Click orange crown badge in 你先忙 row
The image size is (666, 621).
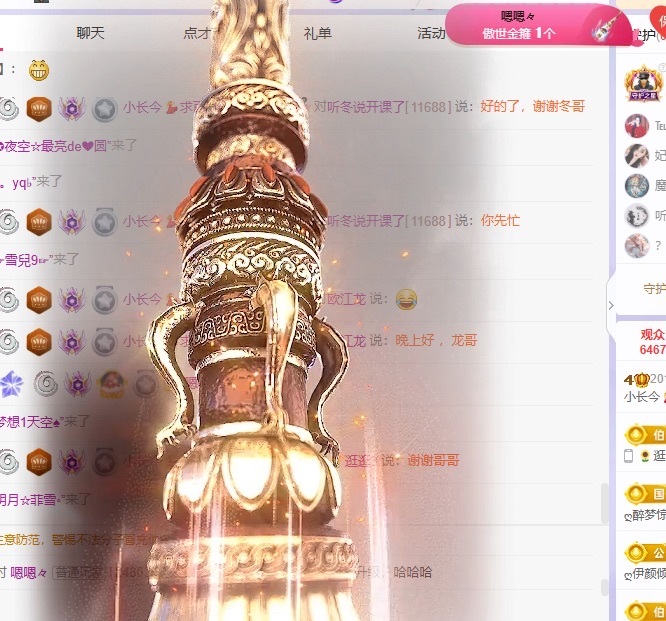click(39, 222)
